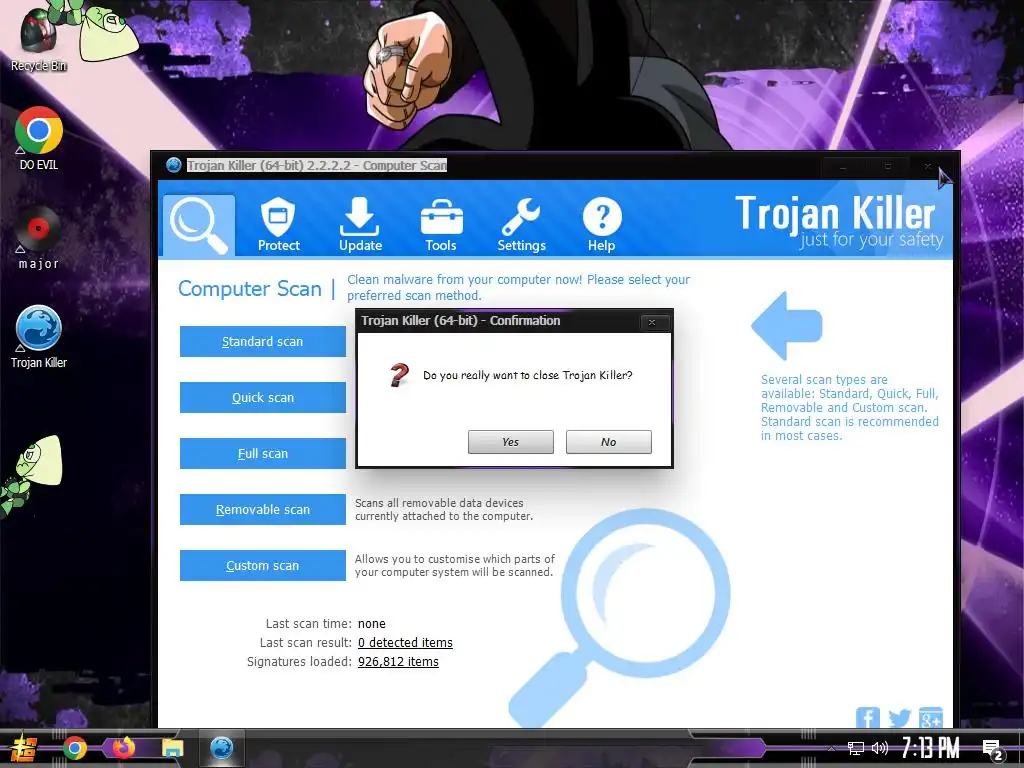This screenshot has width=1024, height=768.
Task: Confirm closing with Yes button
Action: tap(511, 442)
